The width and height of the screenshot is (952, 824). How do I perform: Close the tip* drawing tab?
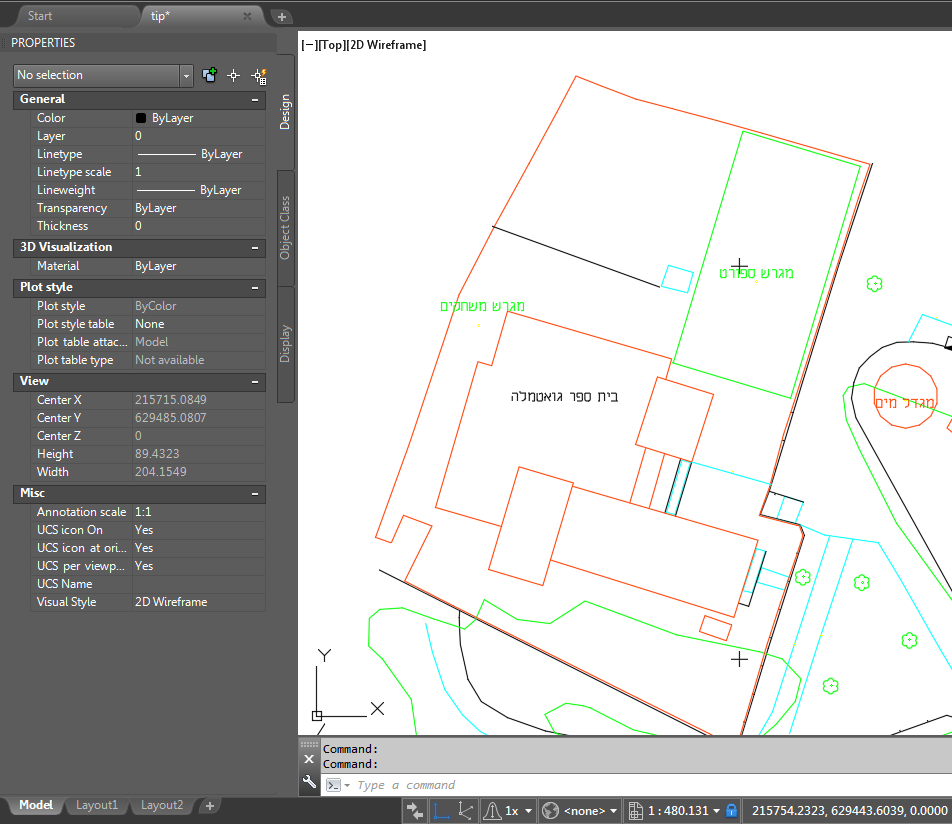click(247, 16)
